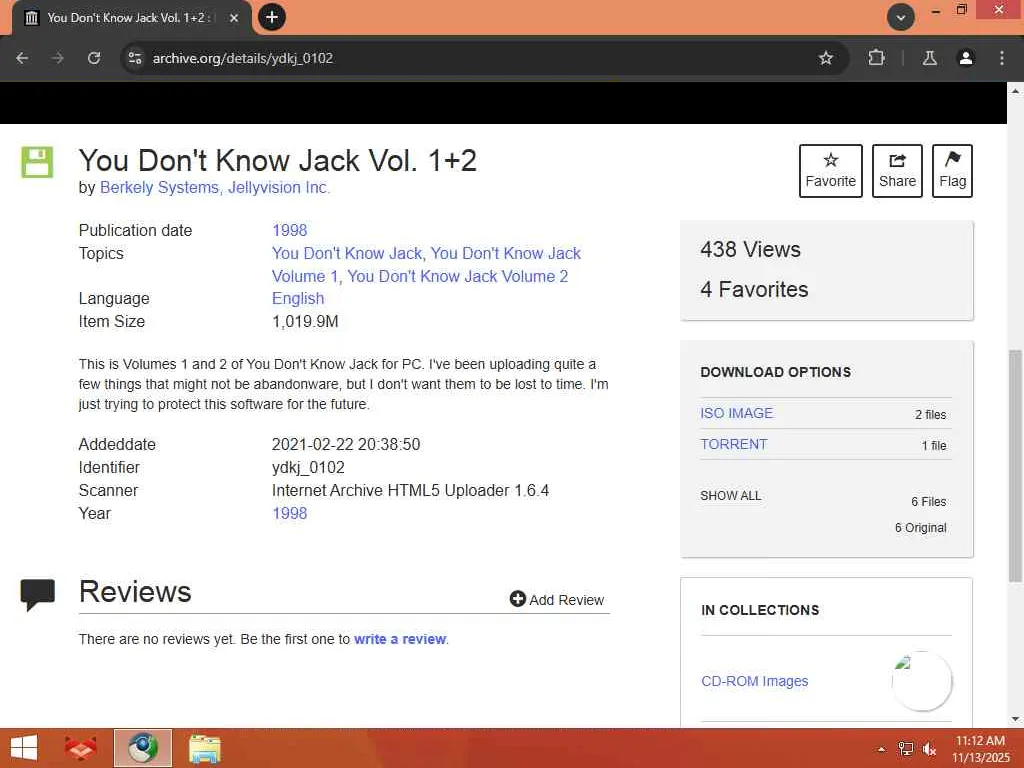Open the write a review link
The height and width of the screenshot is (768, 1024).
(400, 639)
